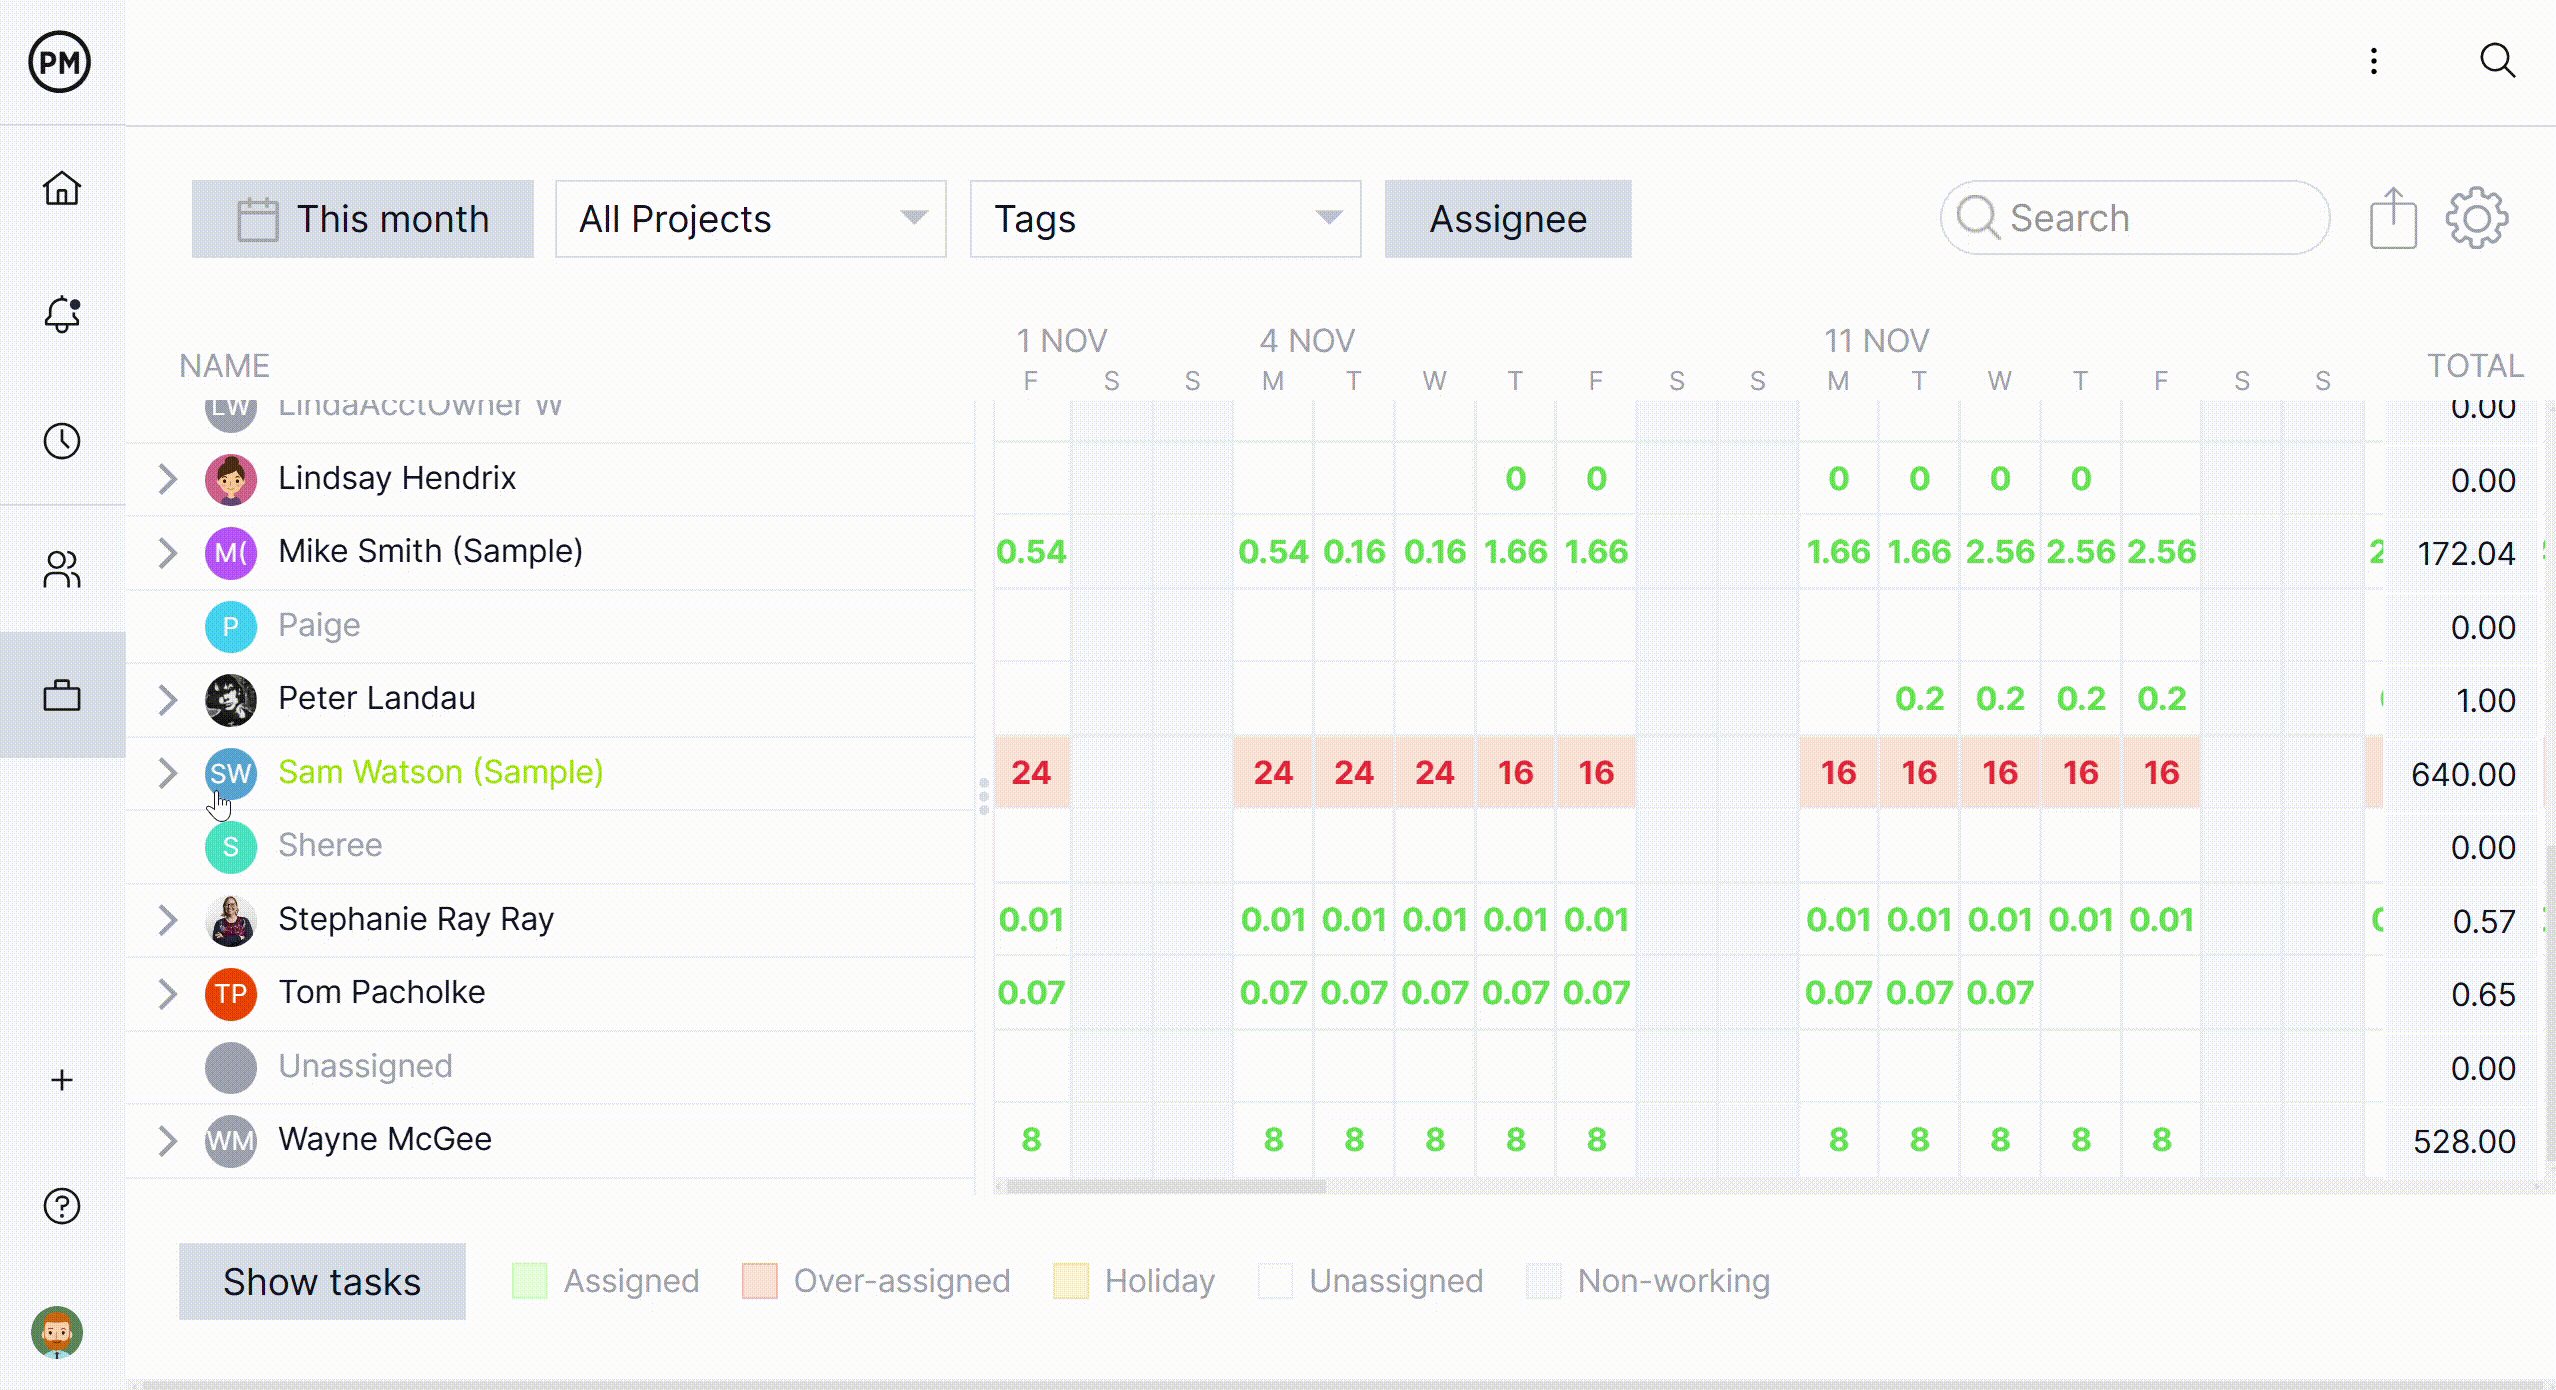
Task: Open the Home sidebar icon
Action: (62, 188)
